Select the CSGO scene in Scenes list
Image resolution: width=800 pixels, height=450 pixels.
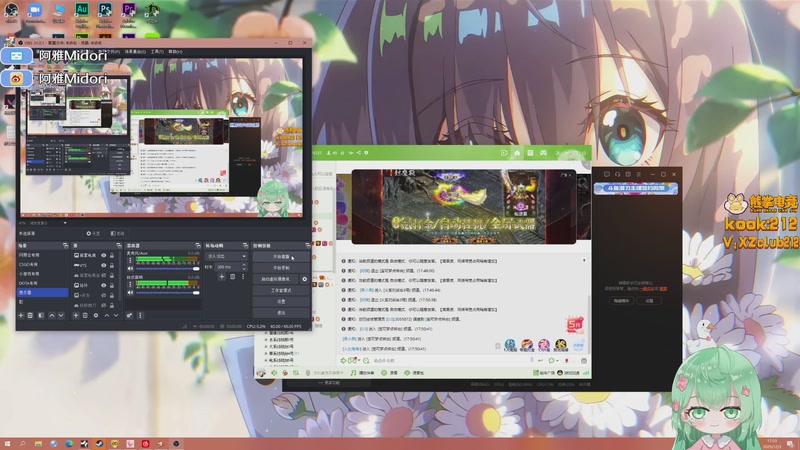pos(42,264)
